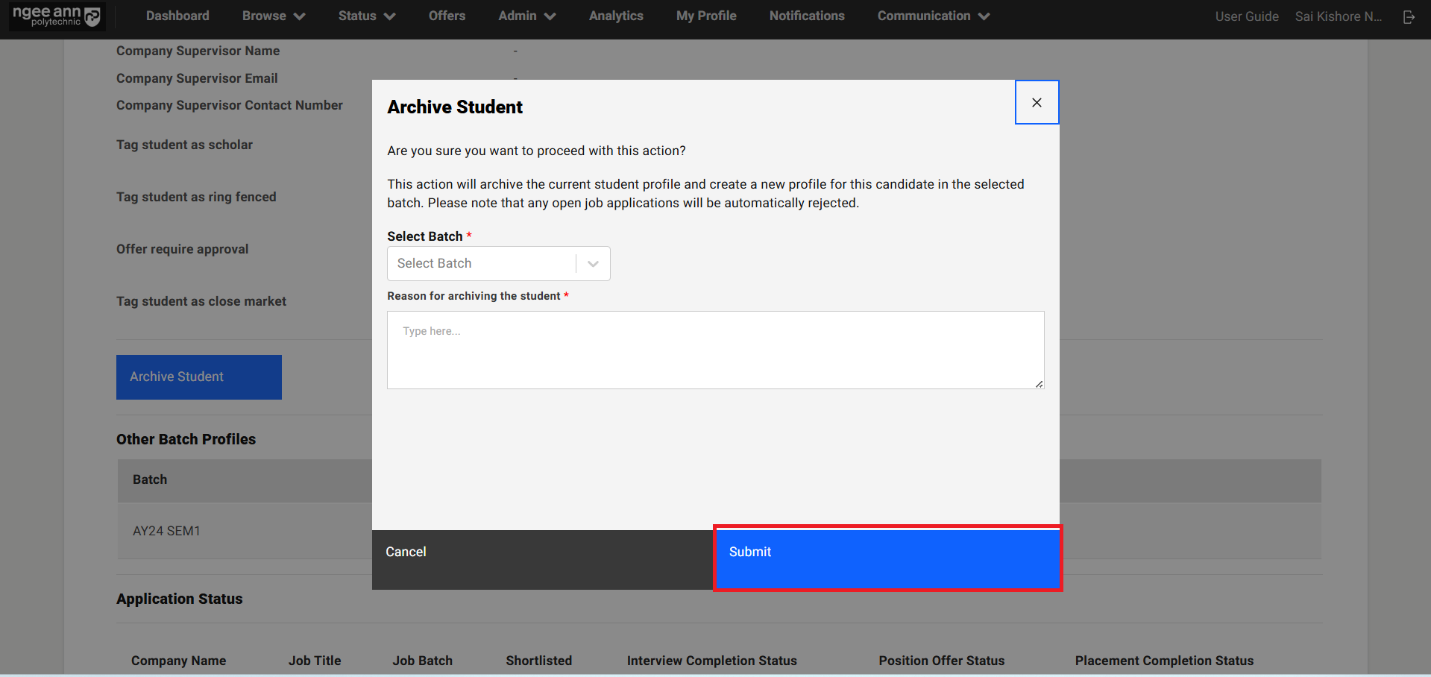Expand the Browse menu
This screenshot has height=677, width=1431.
273,16
